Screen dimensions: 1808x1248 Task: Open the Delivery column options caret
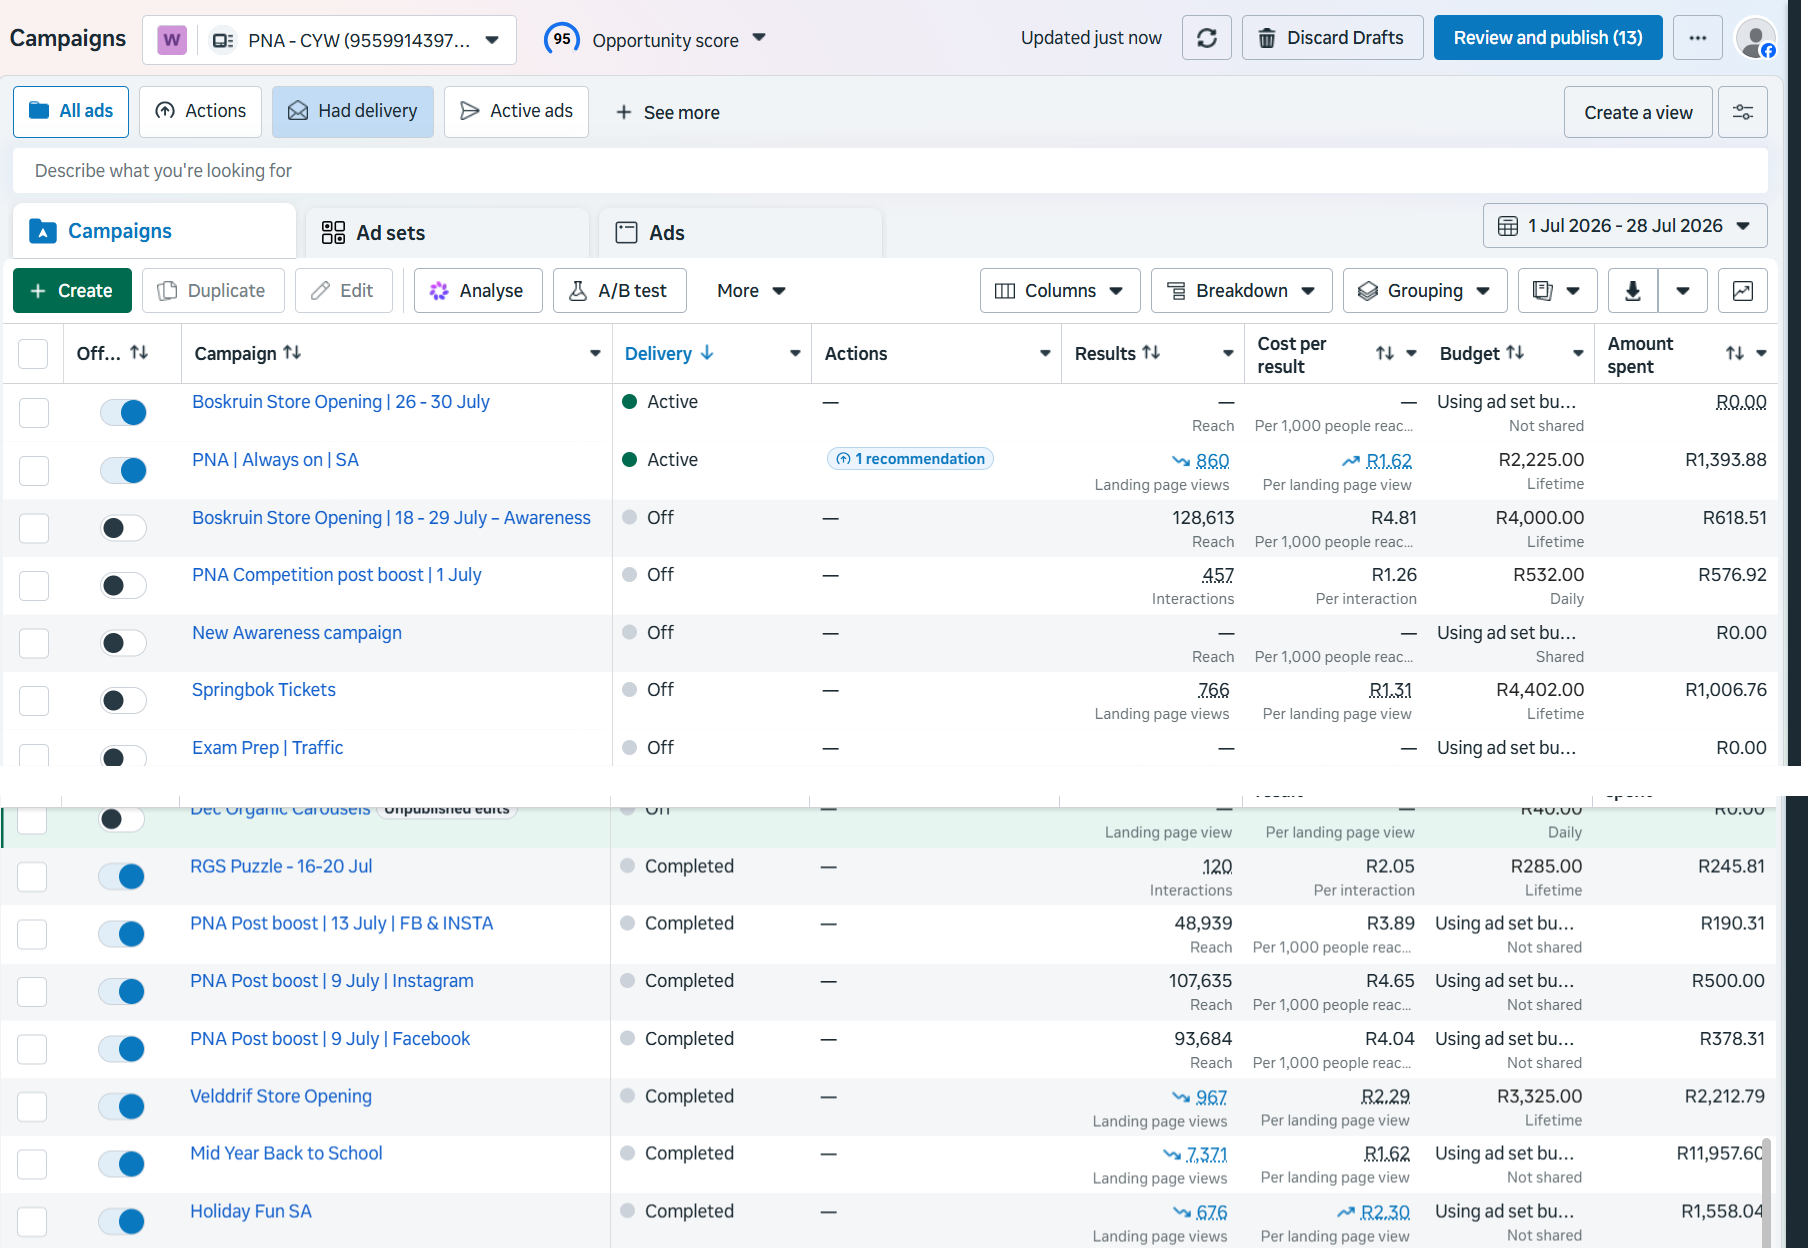(795, 353)
